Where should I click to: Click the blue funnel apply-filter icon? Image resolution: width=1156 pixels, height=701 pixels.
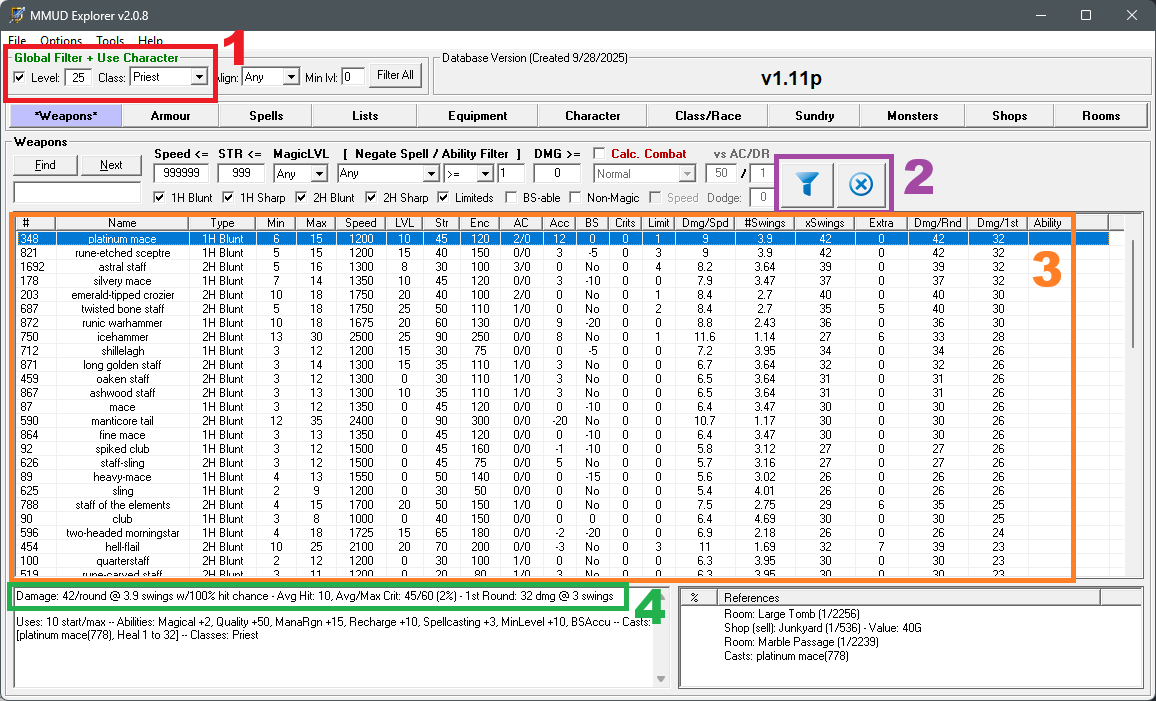tap(808, 184)
